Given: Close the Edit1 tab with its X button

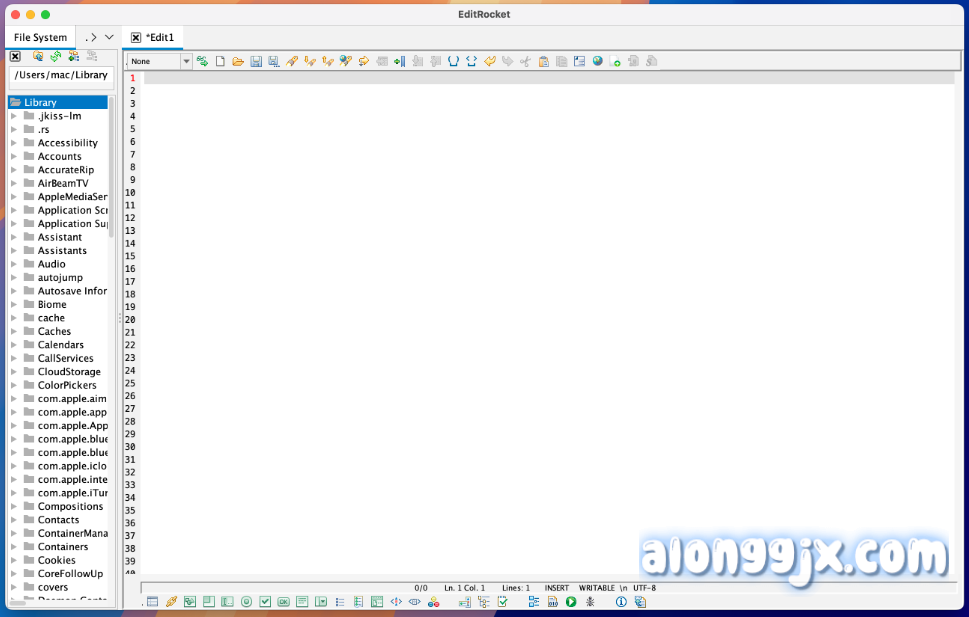Looking at the screenshot, I should click(136, 37).
